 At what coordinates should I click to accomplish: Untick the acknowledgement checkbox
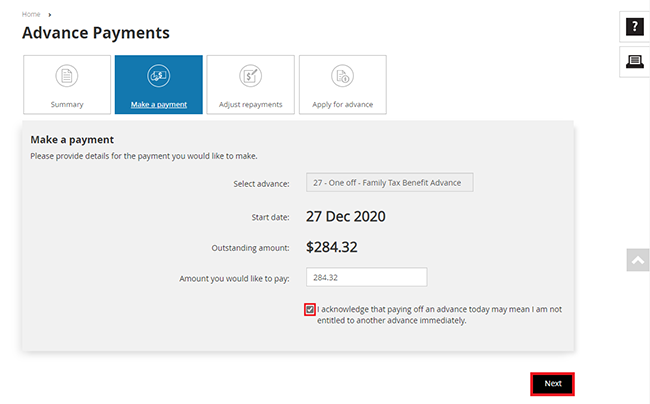click(x=310, y=310)
